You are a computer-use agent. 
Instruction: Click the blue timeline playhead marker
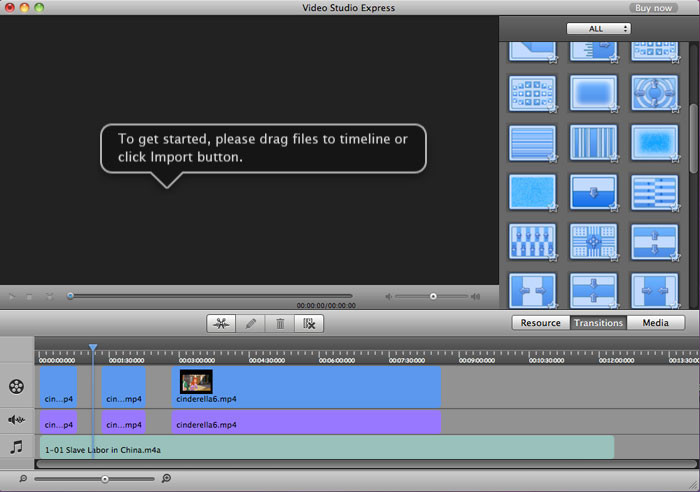93,347
